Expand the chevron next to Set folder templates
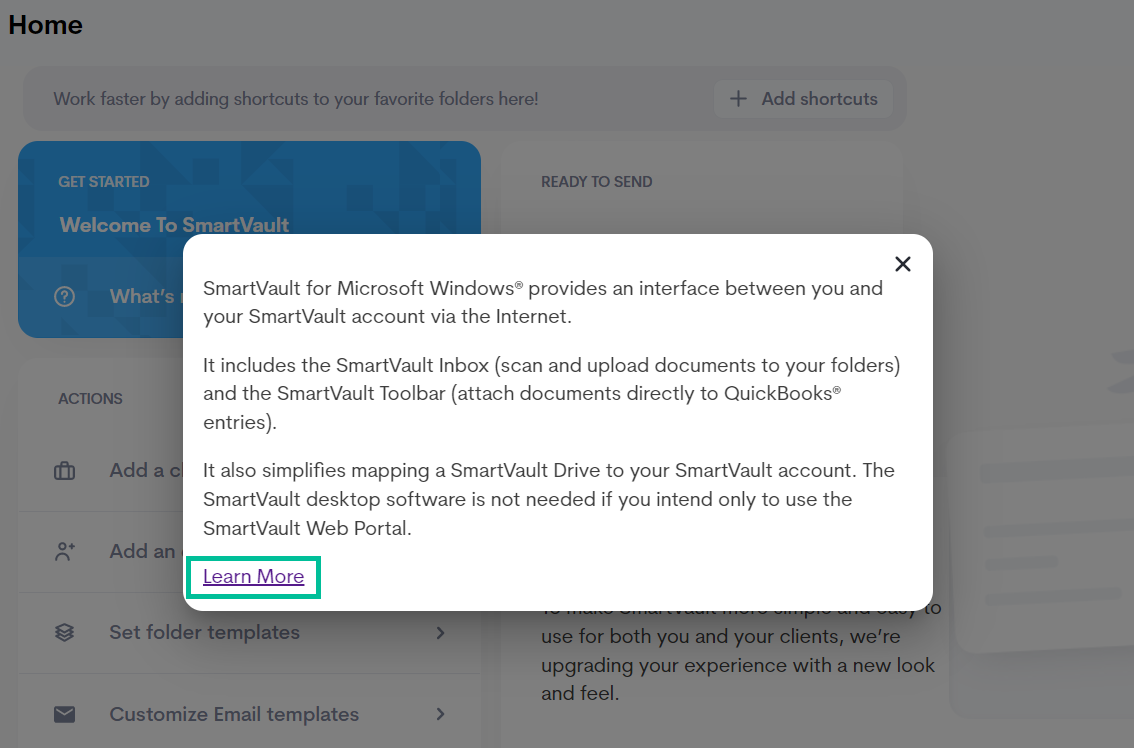Screen dimensions: 1134x748 [441, 633]
